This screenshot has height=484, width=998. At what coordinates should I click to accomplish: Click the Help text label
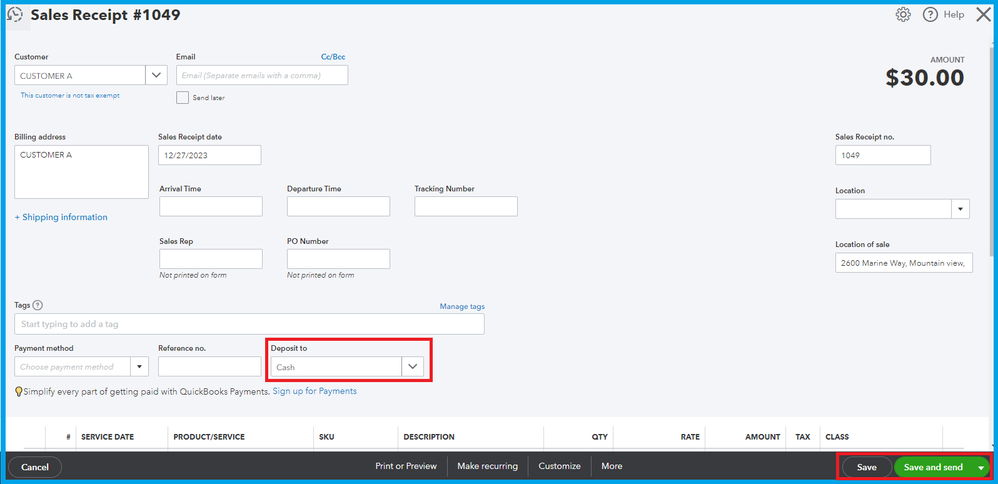953,15
